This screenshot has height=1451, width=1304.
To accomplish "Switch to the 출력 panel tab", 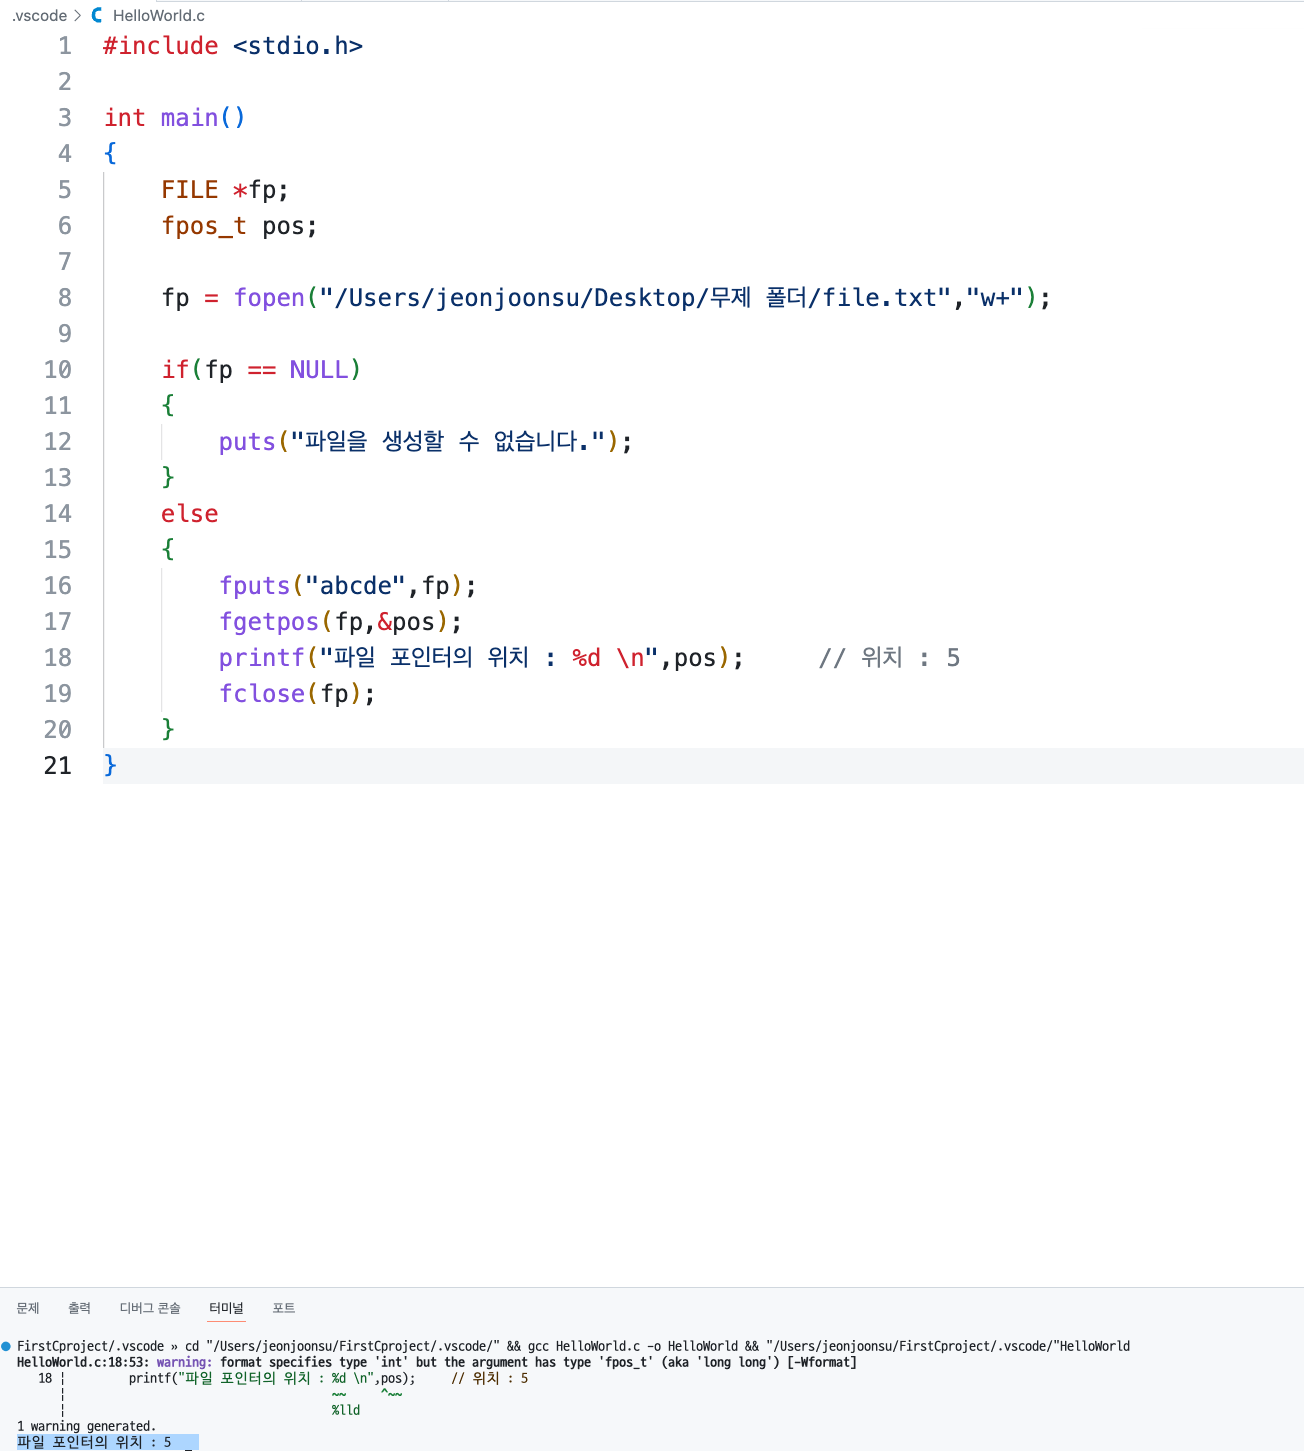I will point(79,1308).
